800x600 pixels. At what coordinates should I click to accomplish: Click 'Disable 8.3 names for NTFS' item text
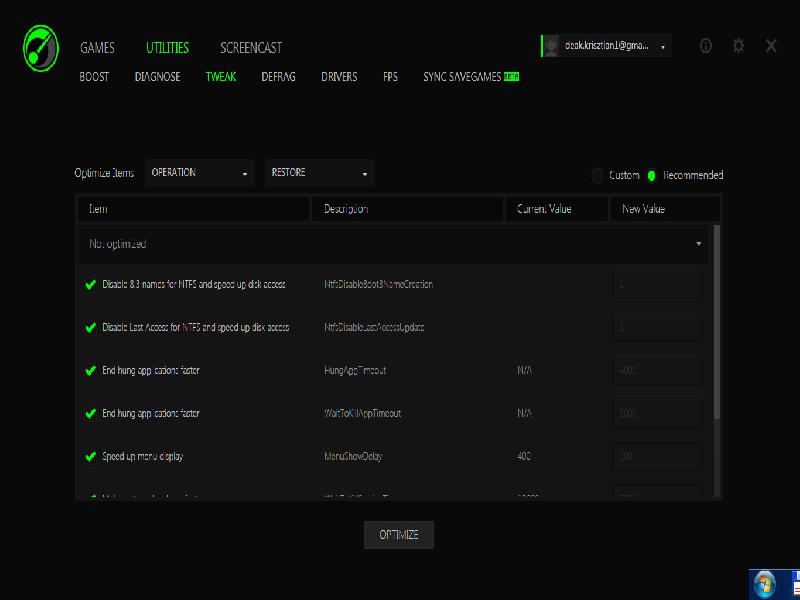(194, 285)
